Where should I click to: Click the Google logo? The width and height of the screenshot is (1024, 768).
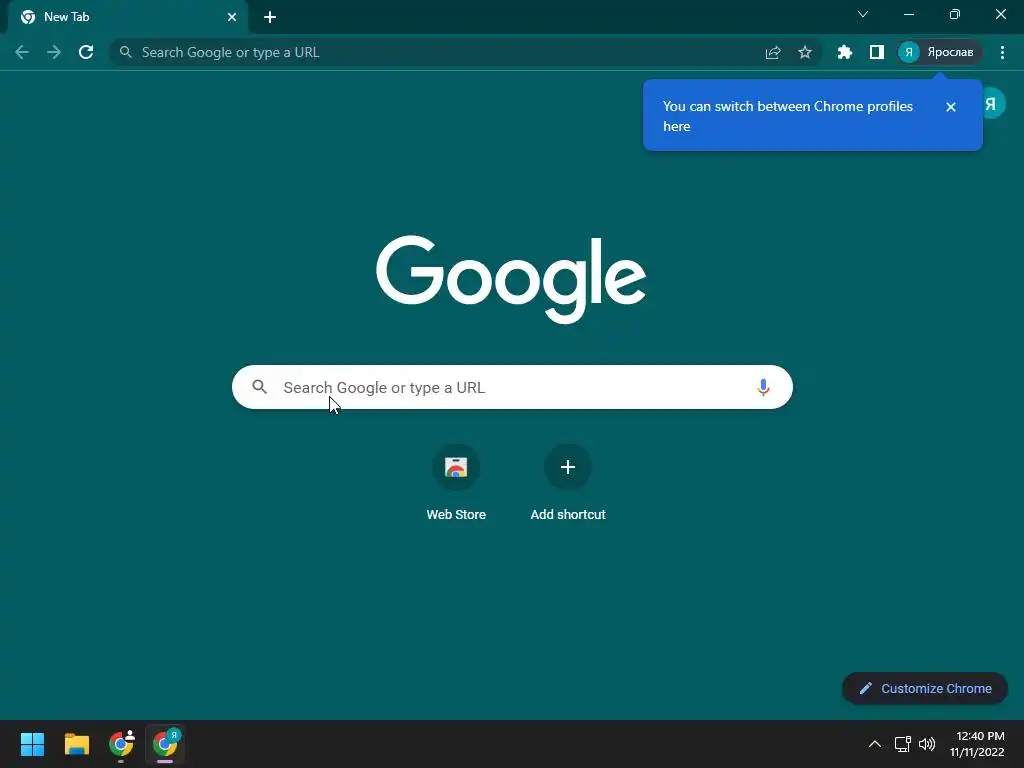[511, 280]
